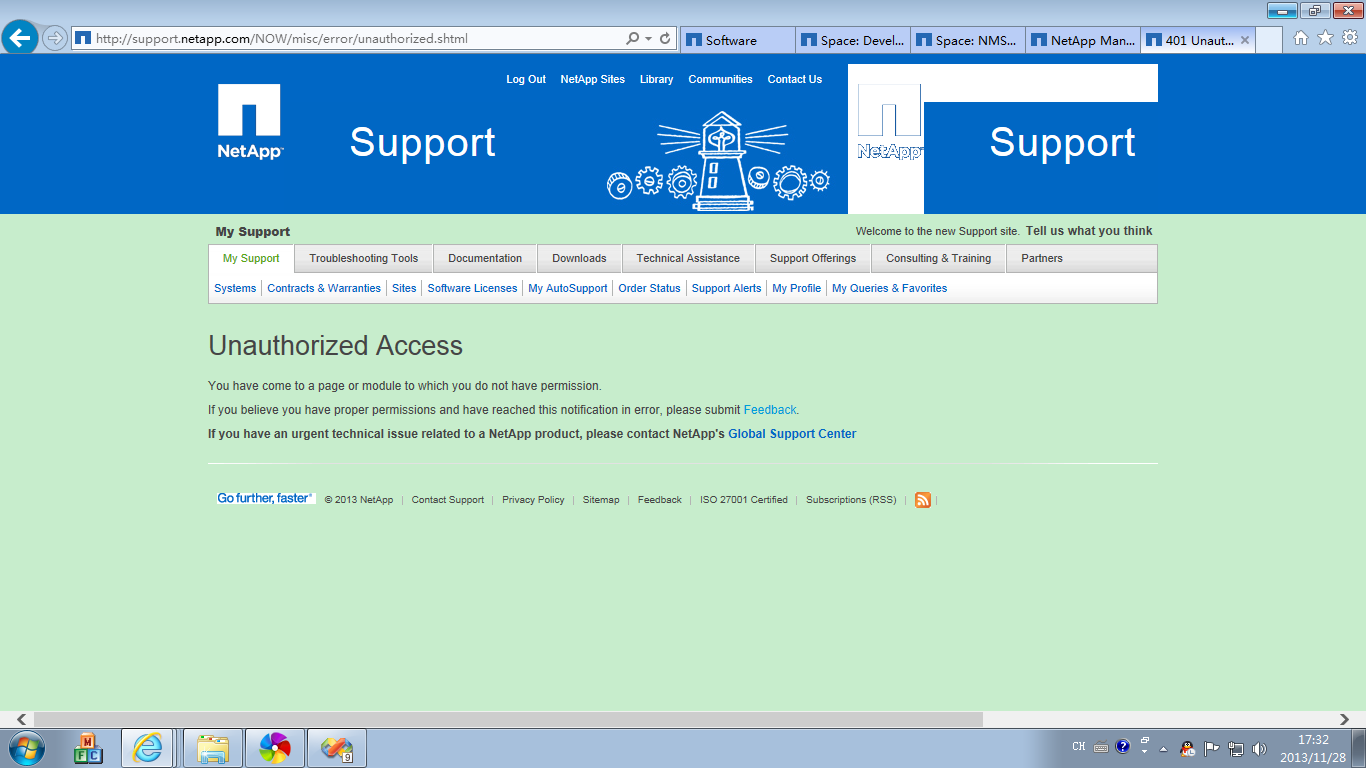Open the Troubleshooting Tools tab
The height and width of the screenshot is (768, 1366).
click(x=364, y=258)
